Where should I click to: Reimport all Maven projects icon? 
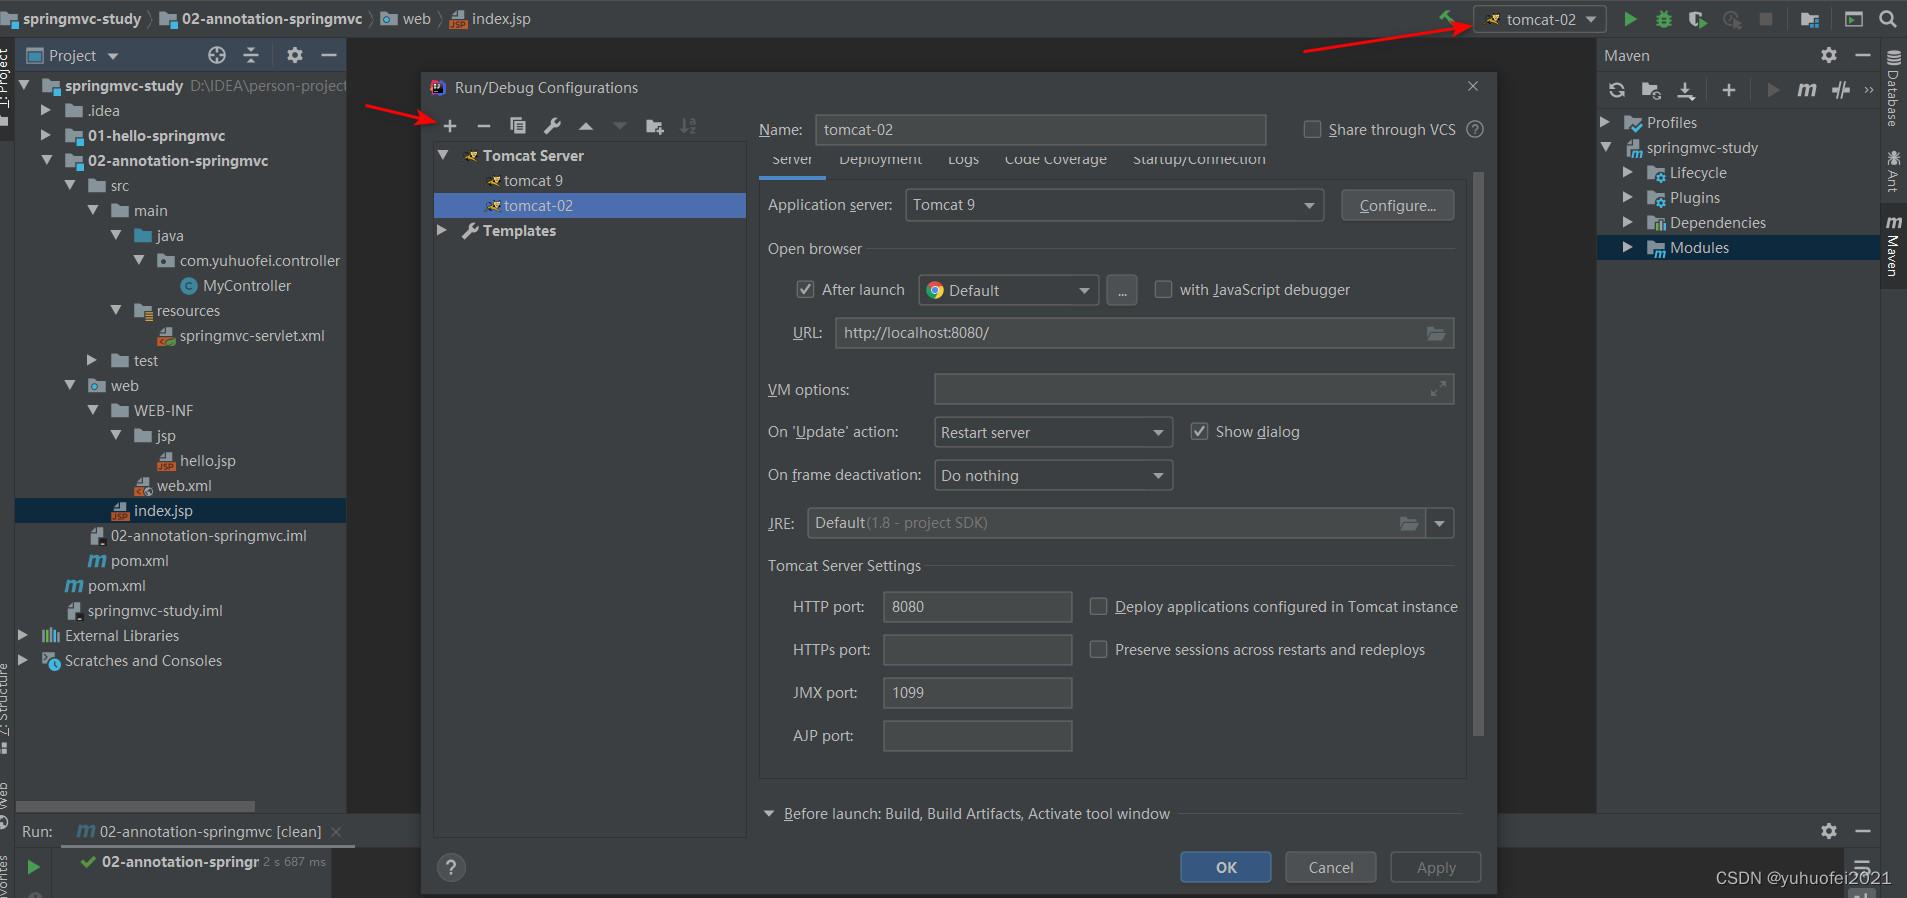[x=1617, y=90]
